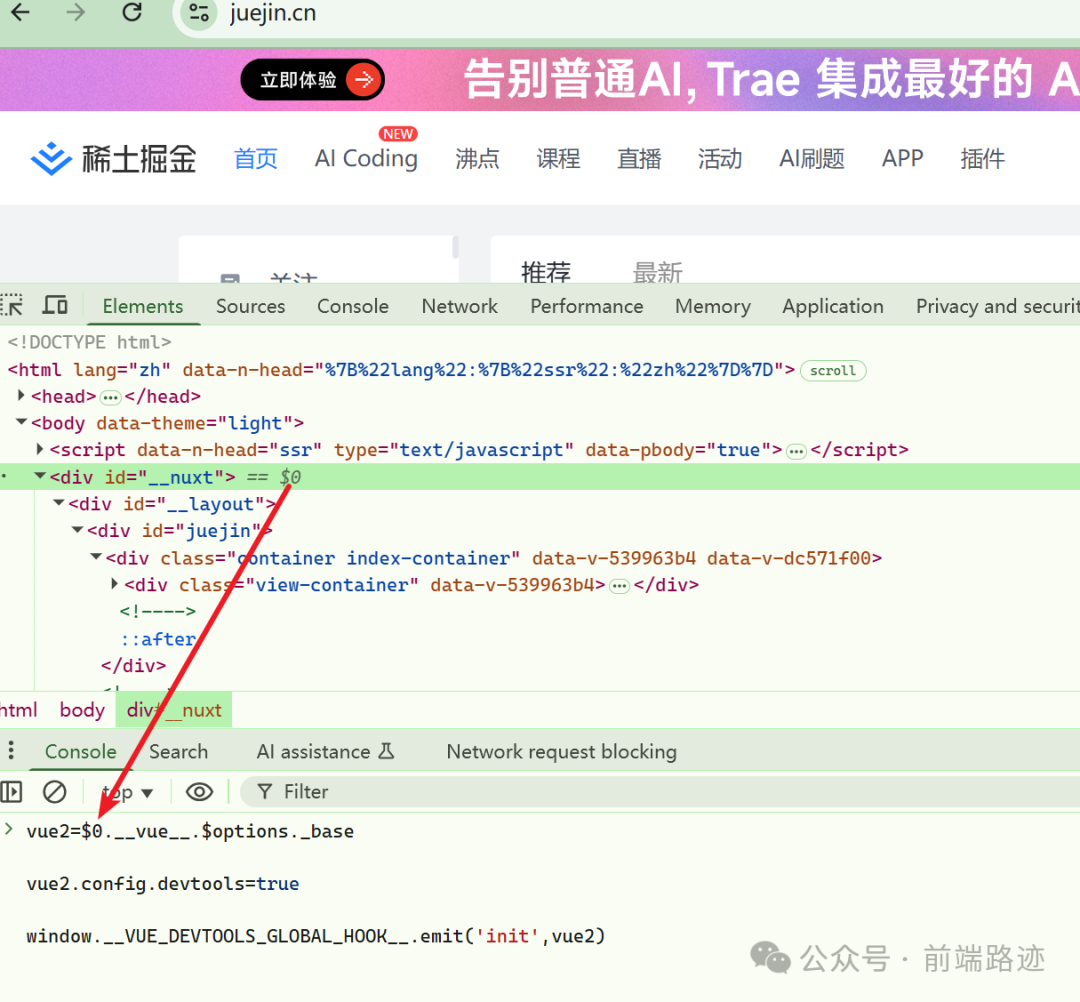Click the ellipsis inside view-container node
Image resolution: width=1080 pixels, height=1002 pixels.
tap(620, 586)
